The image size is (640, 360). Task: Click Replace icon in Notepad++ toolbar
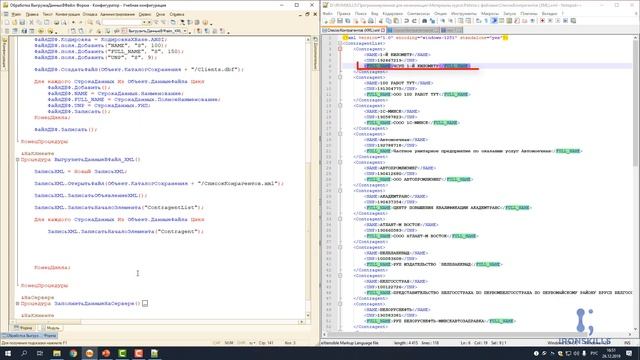click(x=432, y=20)
